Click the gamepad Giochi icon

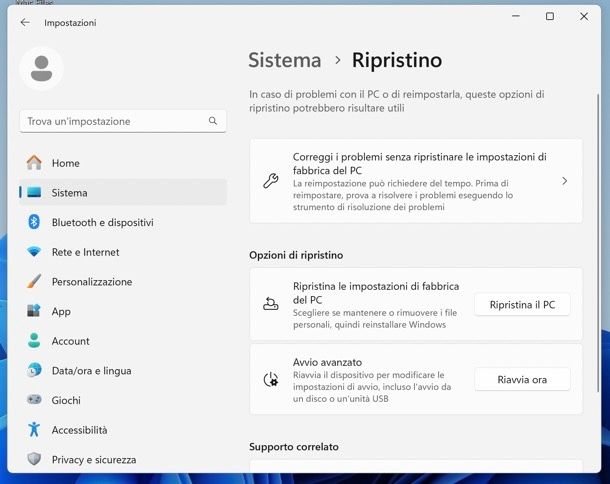(34, 400)
